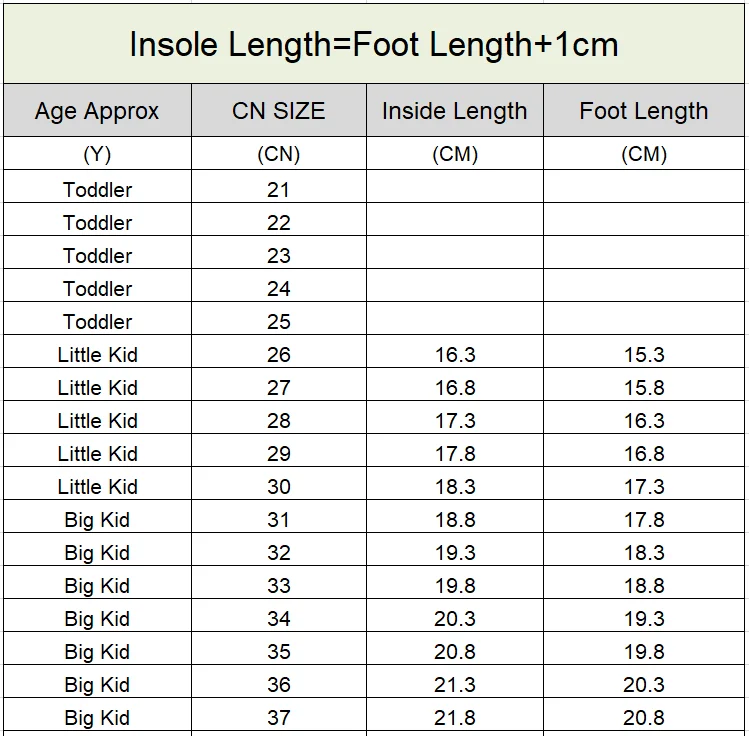Image resolution: width=749 pixels, height=736 pixels.
Task: Click inside length value 20.8
Action: point(455,652)
